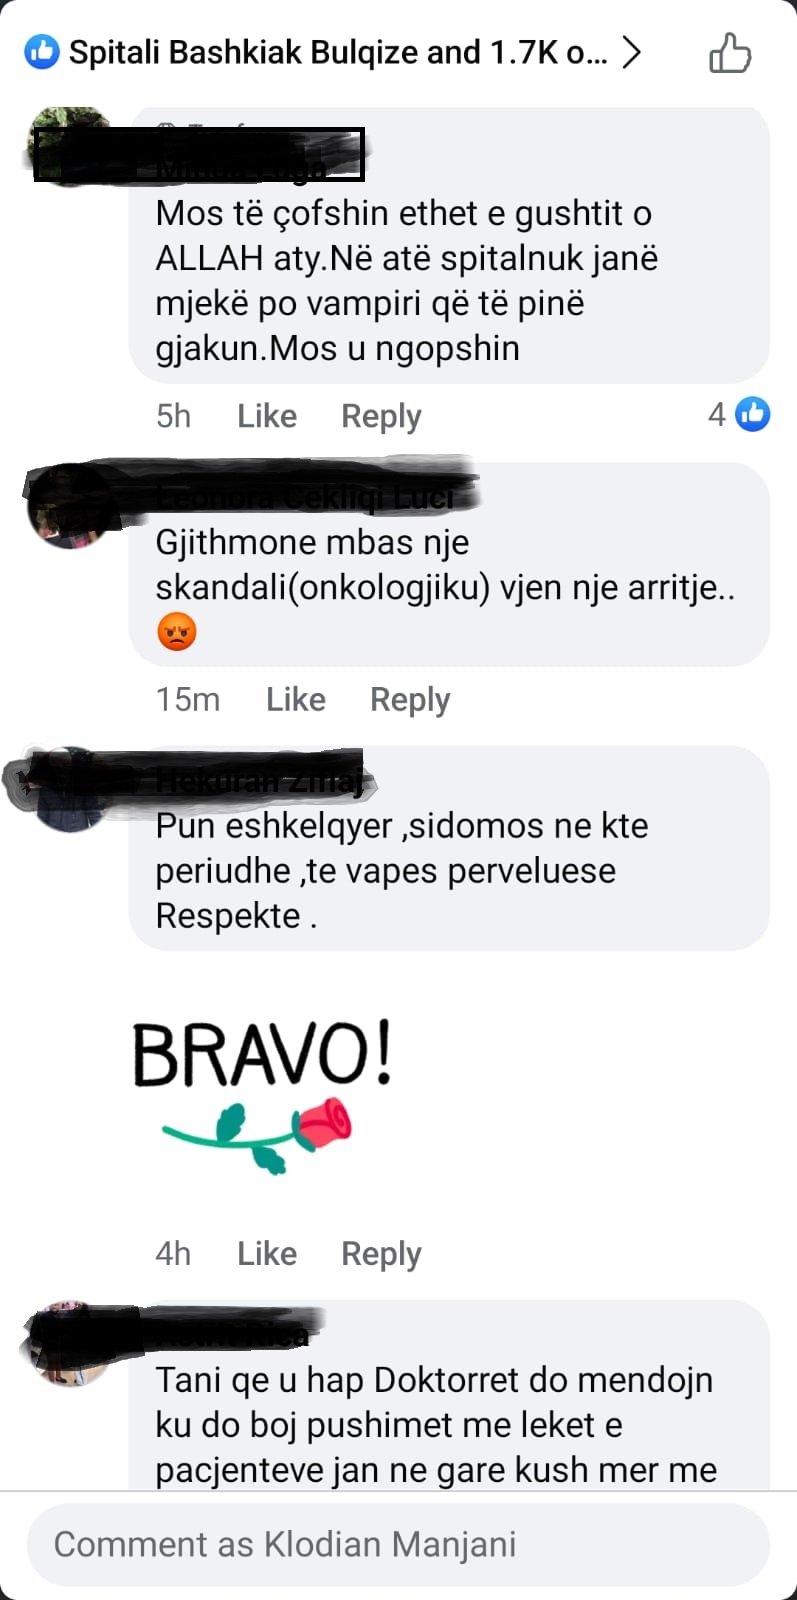The height and width of the screenshot is (1600, 797).
Task: Tap the Pun eshkelqyer comment bubble
Action: pyautogui.click(x=449, y=848)
